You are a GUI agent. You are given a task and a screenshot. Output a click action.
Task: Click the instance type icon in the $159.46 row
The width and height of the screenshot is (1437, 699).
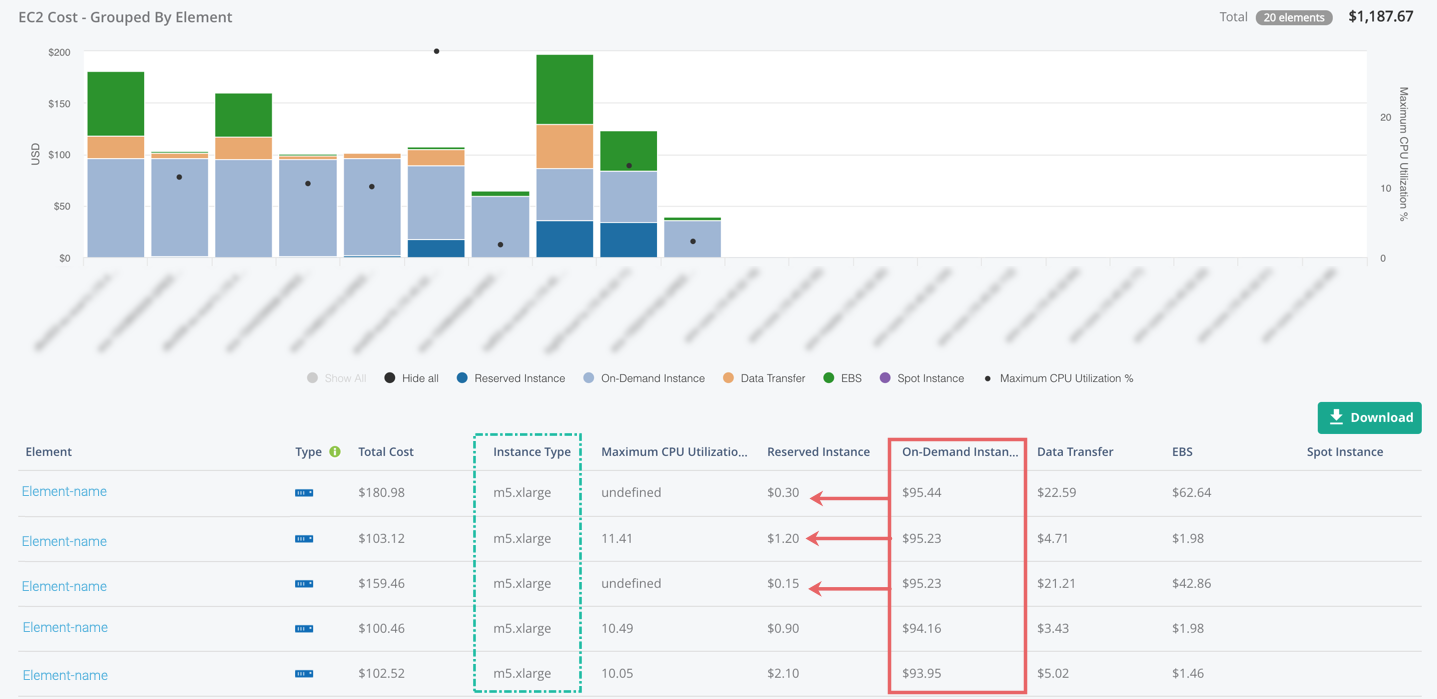[x=304, y=584]
